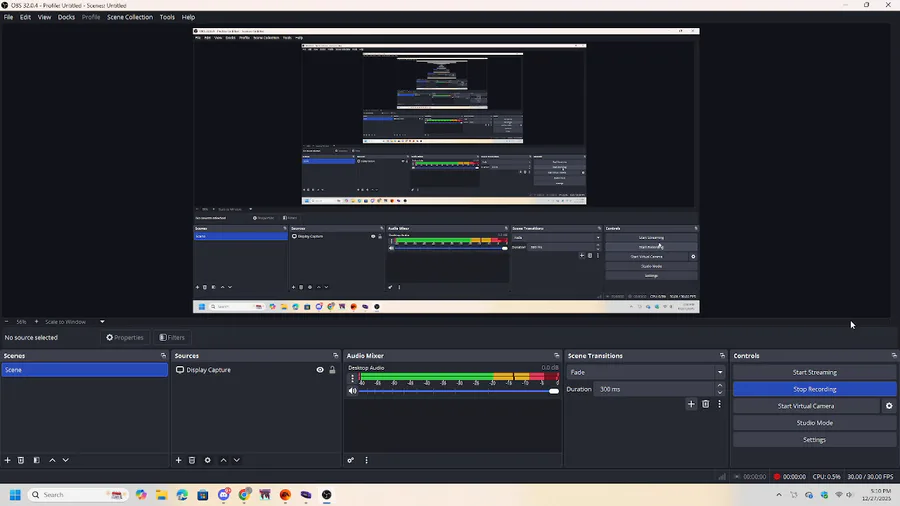Open transition properties three-dot menu
Viewport: 900px width, 506px height.
[719, 404]
